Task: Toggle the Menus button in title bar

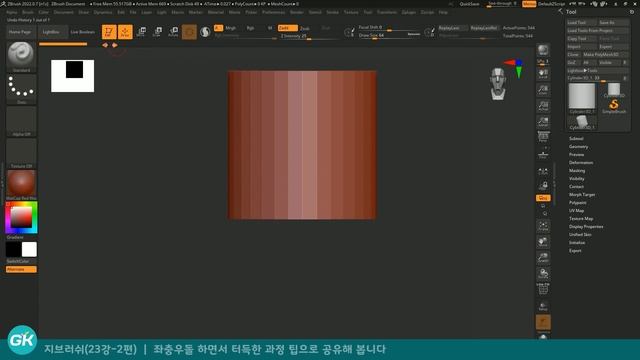Action: click(529, 4)
